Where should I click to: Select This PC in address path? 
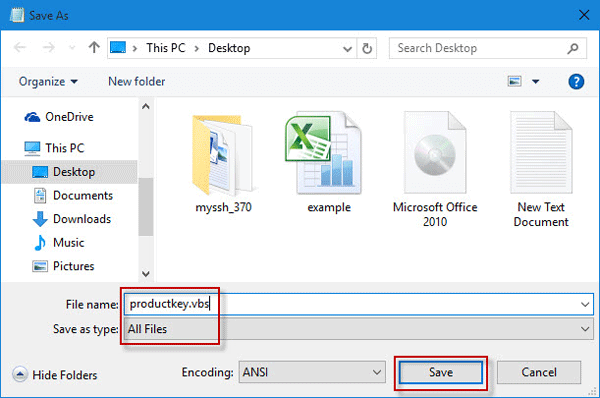pos(166,48)
